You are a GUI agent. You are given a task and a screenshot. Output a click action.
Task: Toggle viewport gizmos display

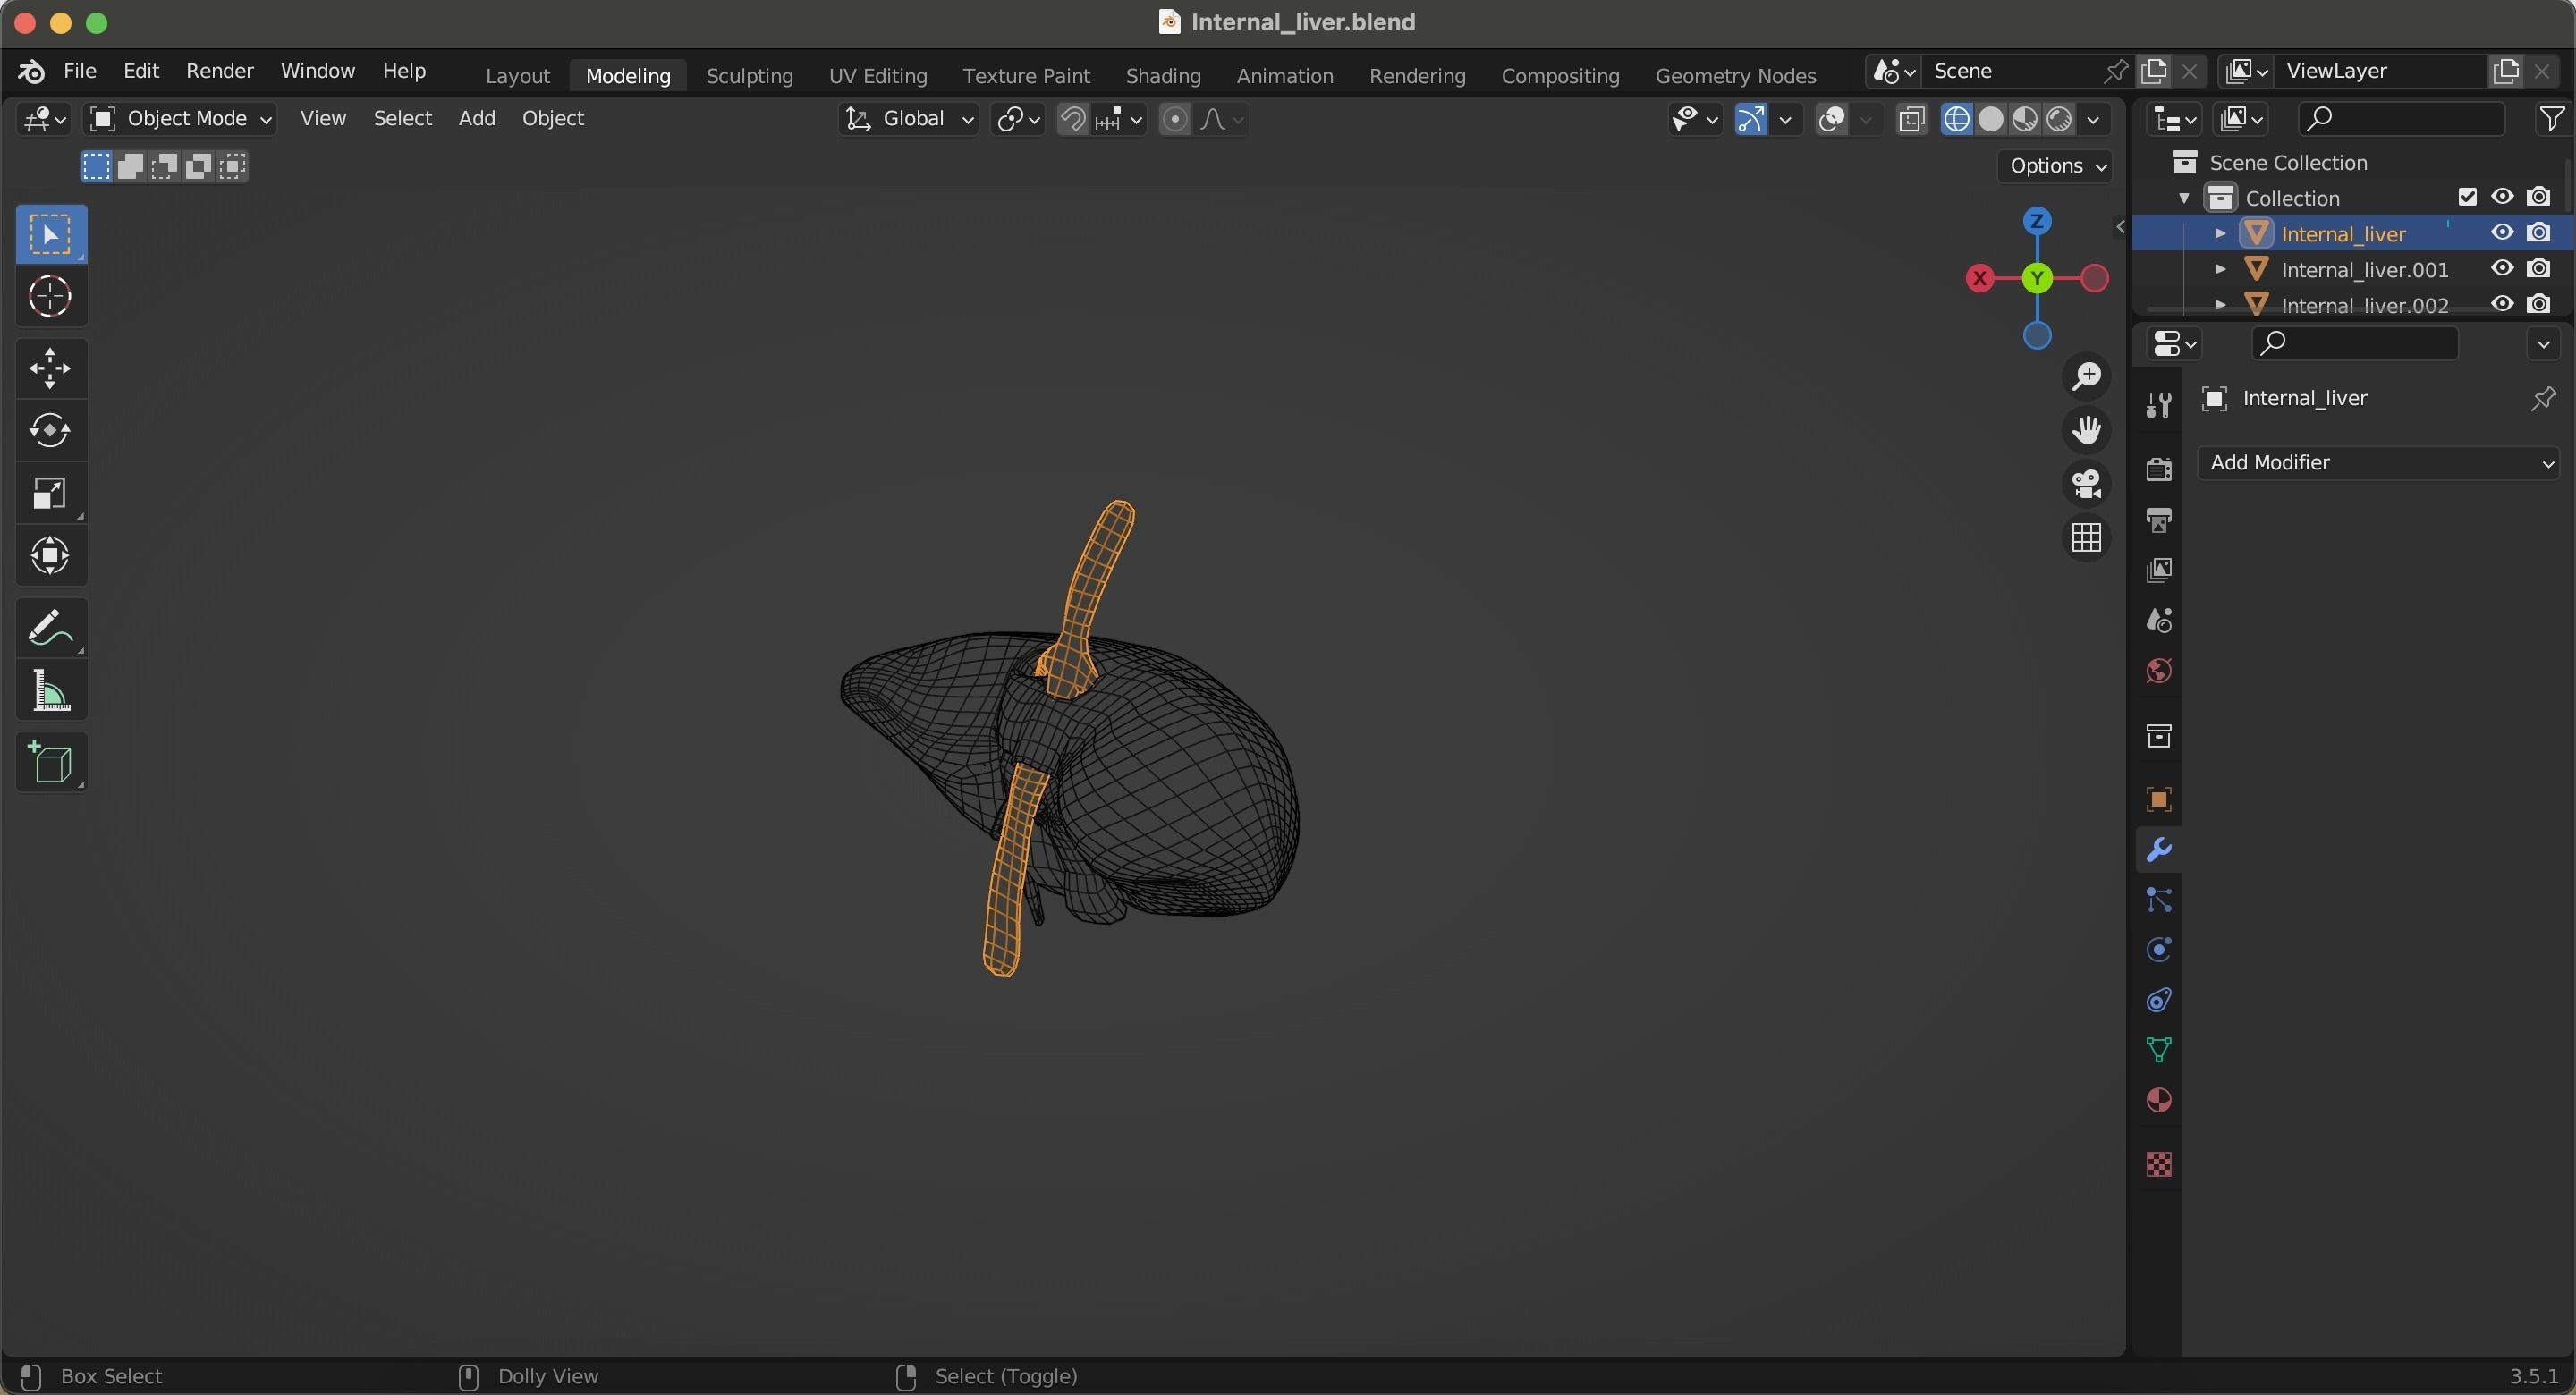[x=1750, y=120]
